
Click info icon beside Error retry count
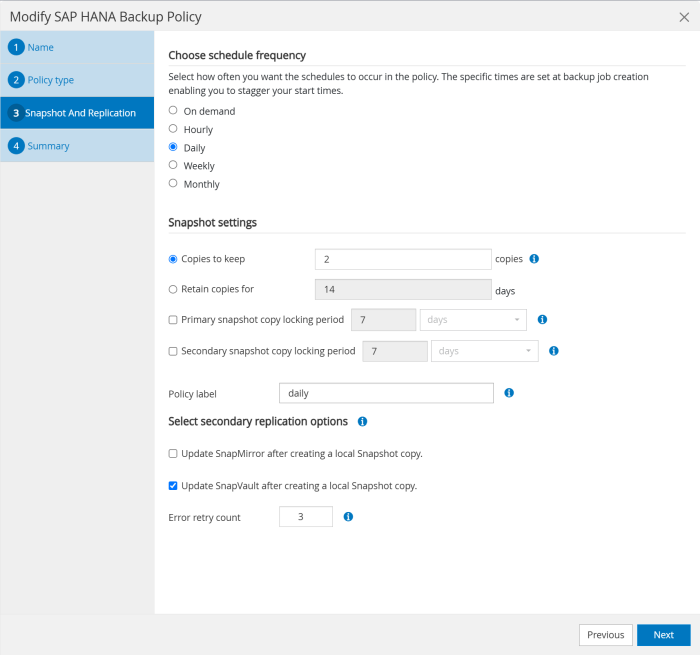point(348,517)
